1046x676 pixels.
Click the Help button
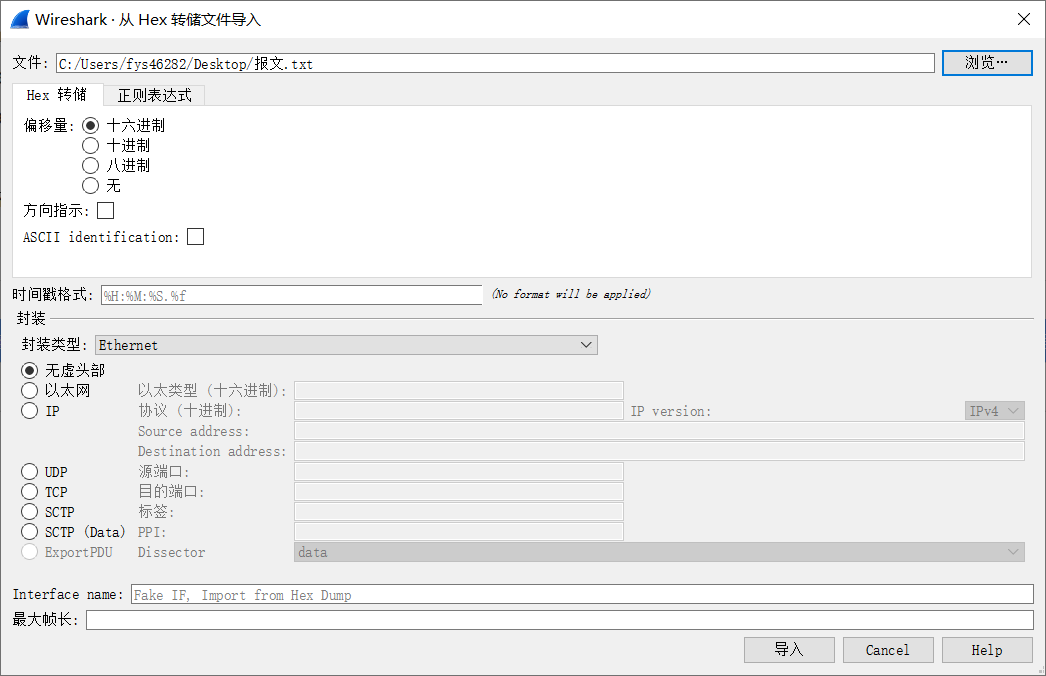coord(987,650)
